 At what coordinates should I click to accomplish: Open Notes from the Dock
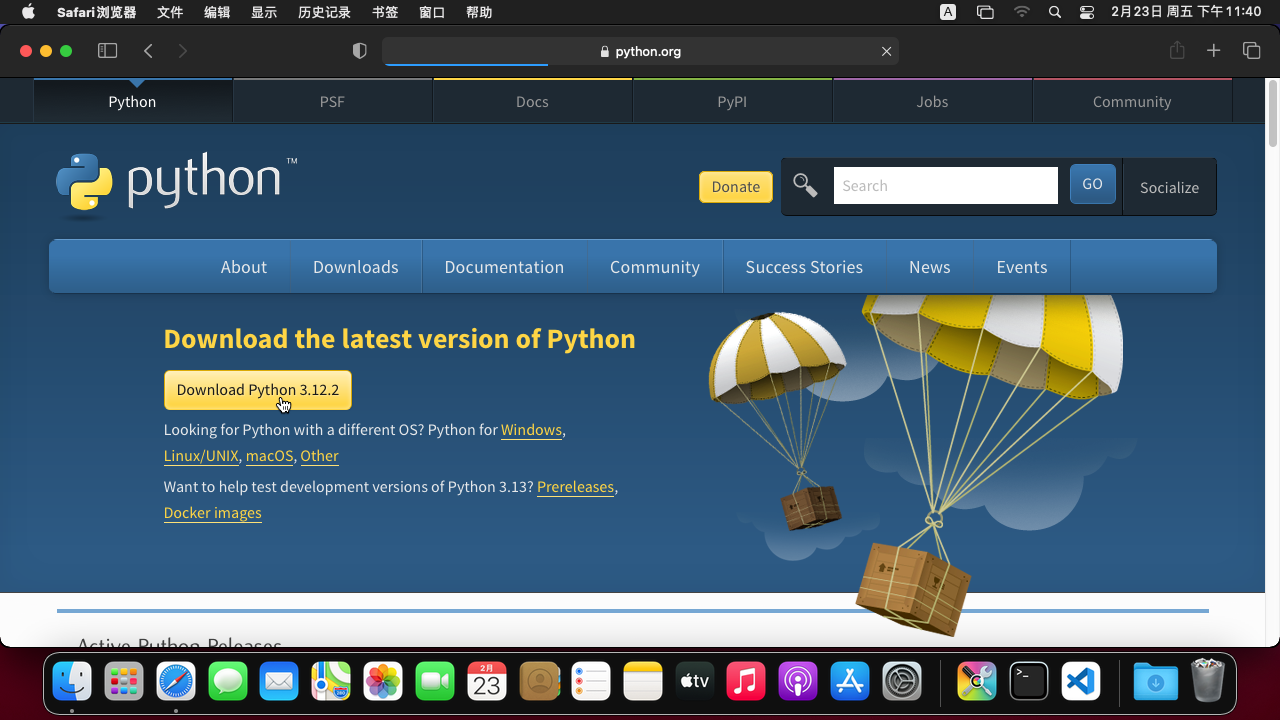click(643, 682)
